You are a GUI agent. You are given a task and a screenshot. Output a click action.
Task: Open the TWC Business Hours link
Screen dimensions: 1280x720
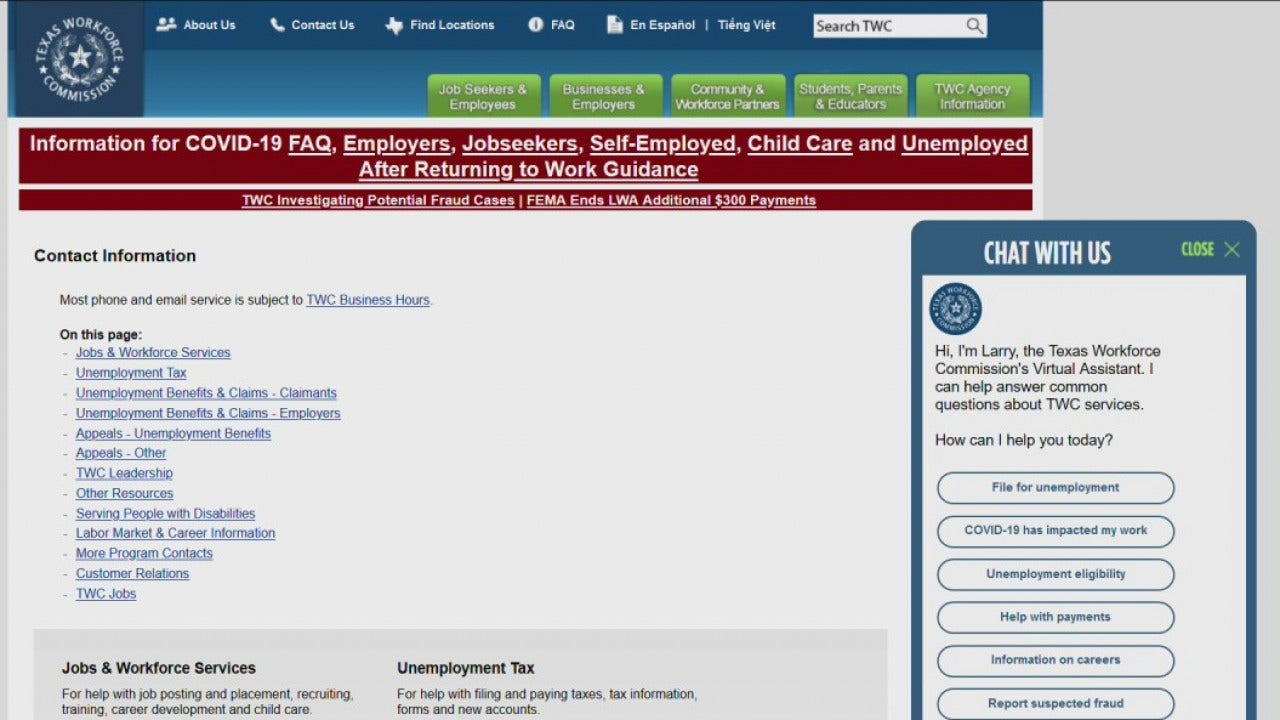(x=367, y=300)
